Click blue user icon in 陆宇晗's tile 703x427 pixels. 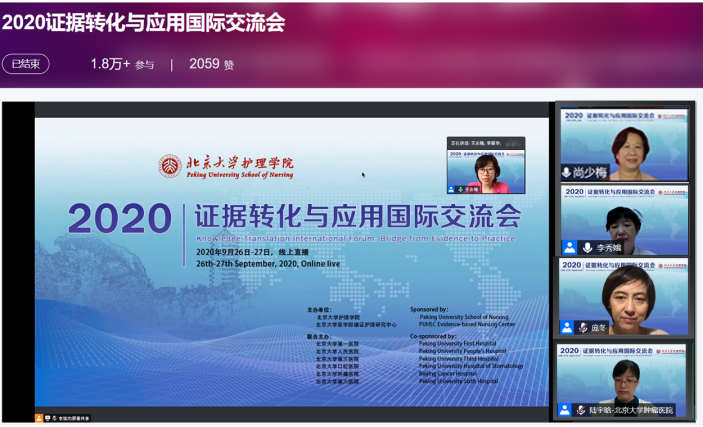564,410
